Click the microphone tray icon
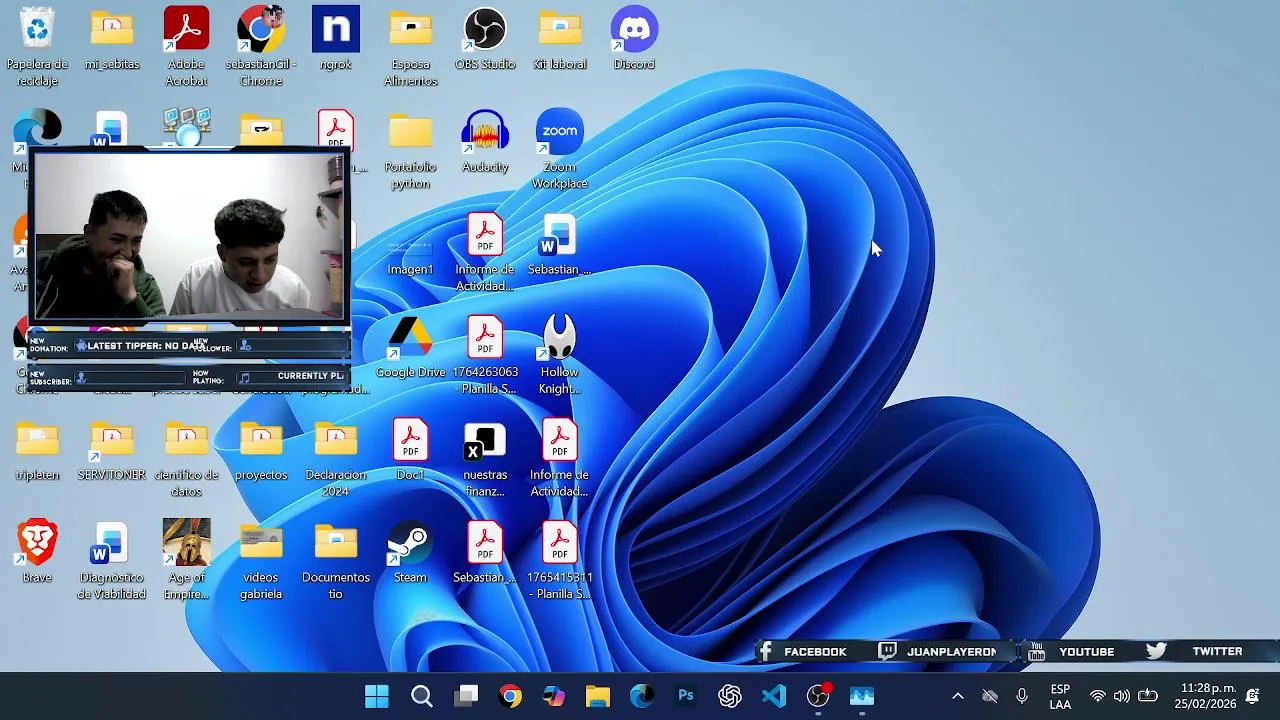The width and height of the screenshot is (1280, 720). point(1022,696)
